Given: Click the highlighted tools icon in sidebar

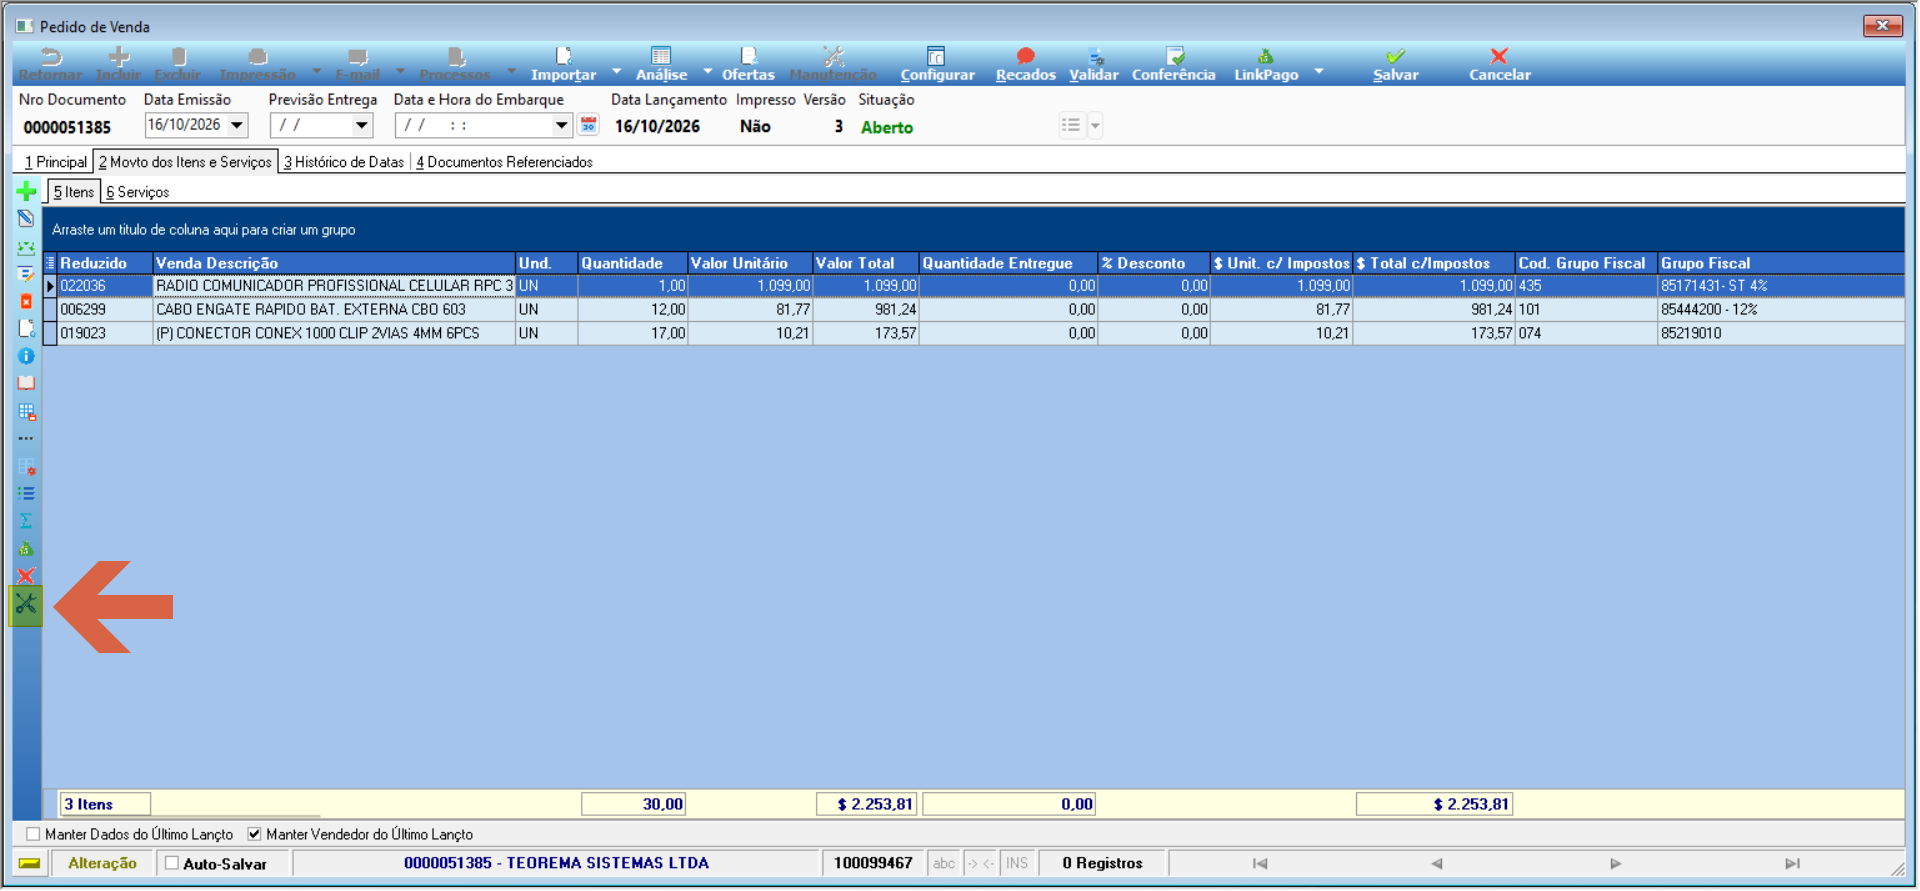Looking at the screenshot, I should pyautogui.click(x=26, y=605).
